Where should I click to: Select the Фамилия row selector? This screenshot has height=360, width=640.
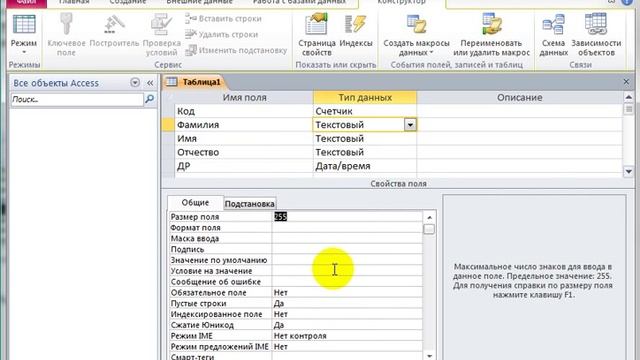click(168, 125)
